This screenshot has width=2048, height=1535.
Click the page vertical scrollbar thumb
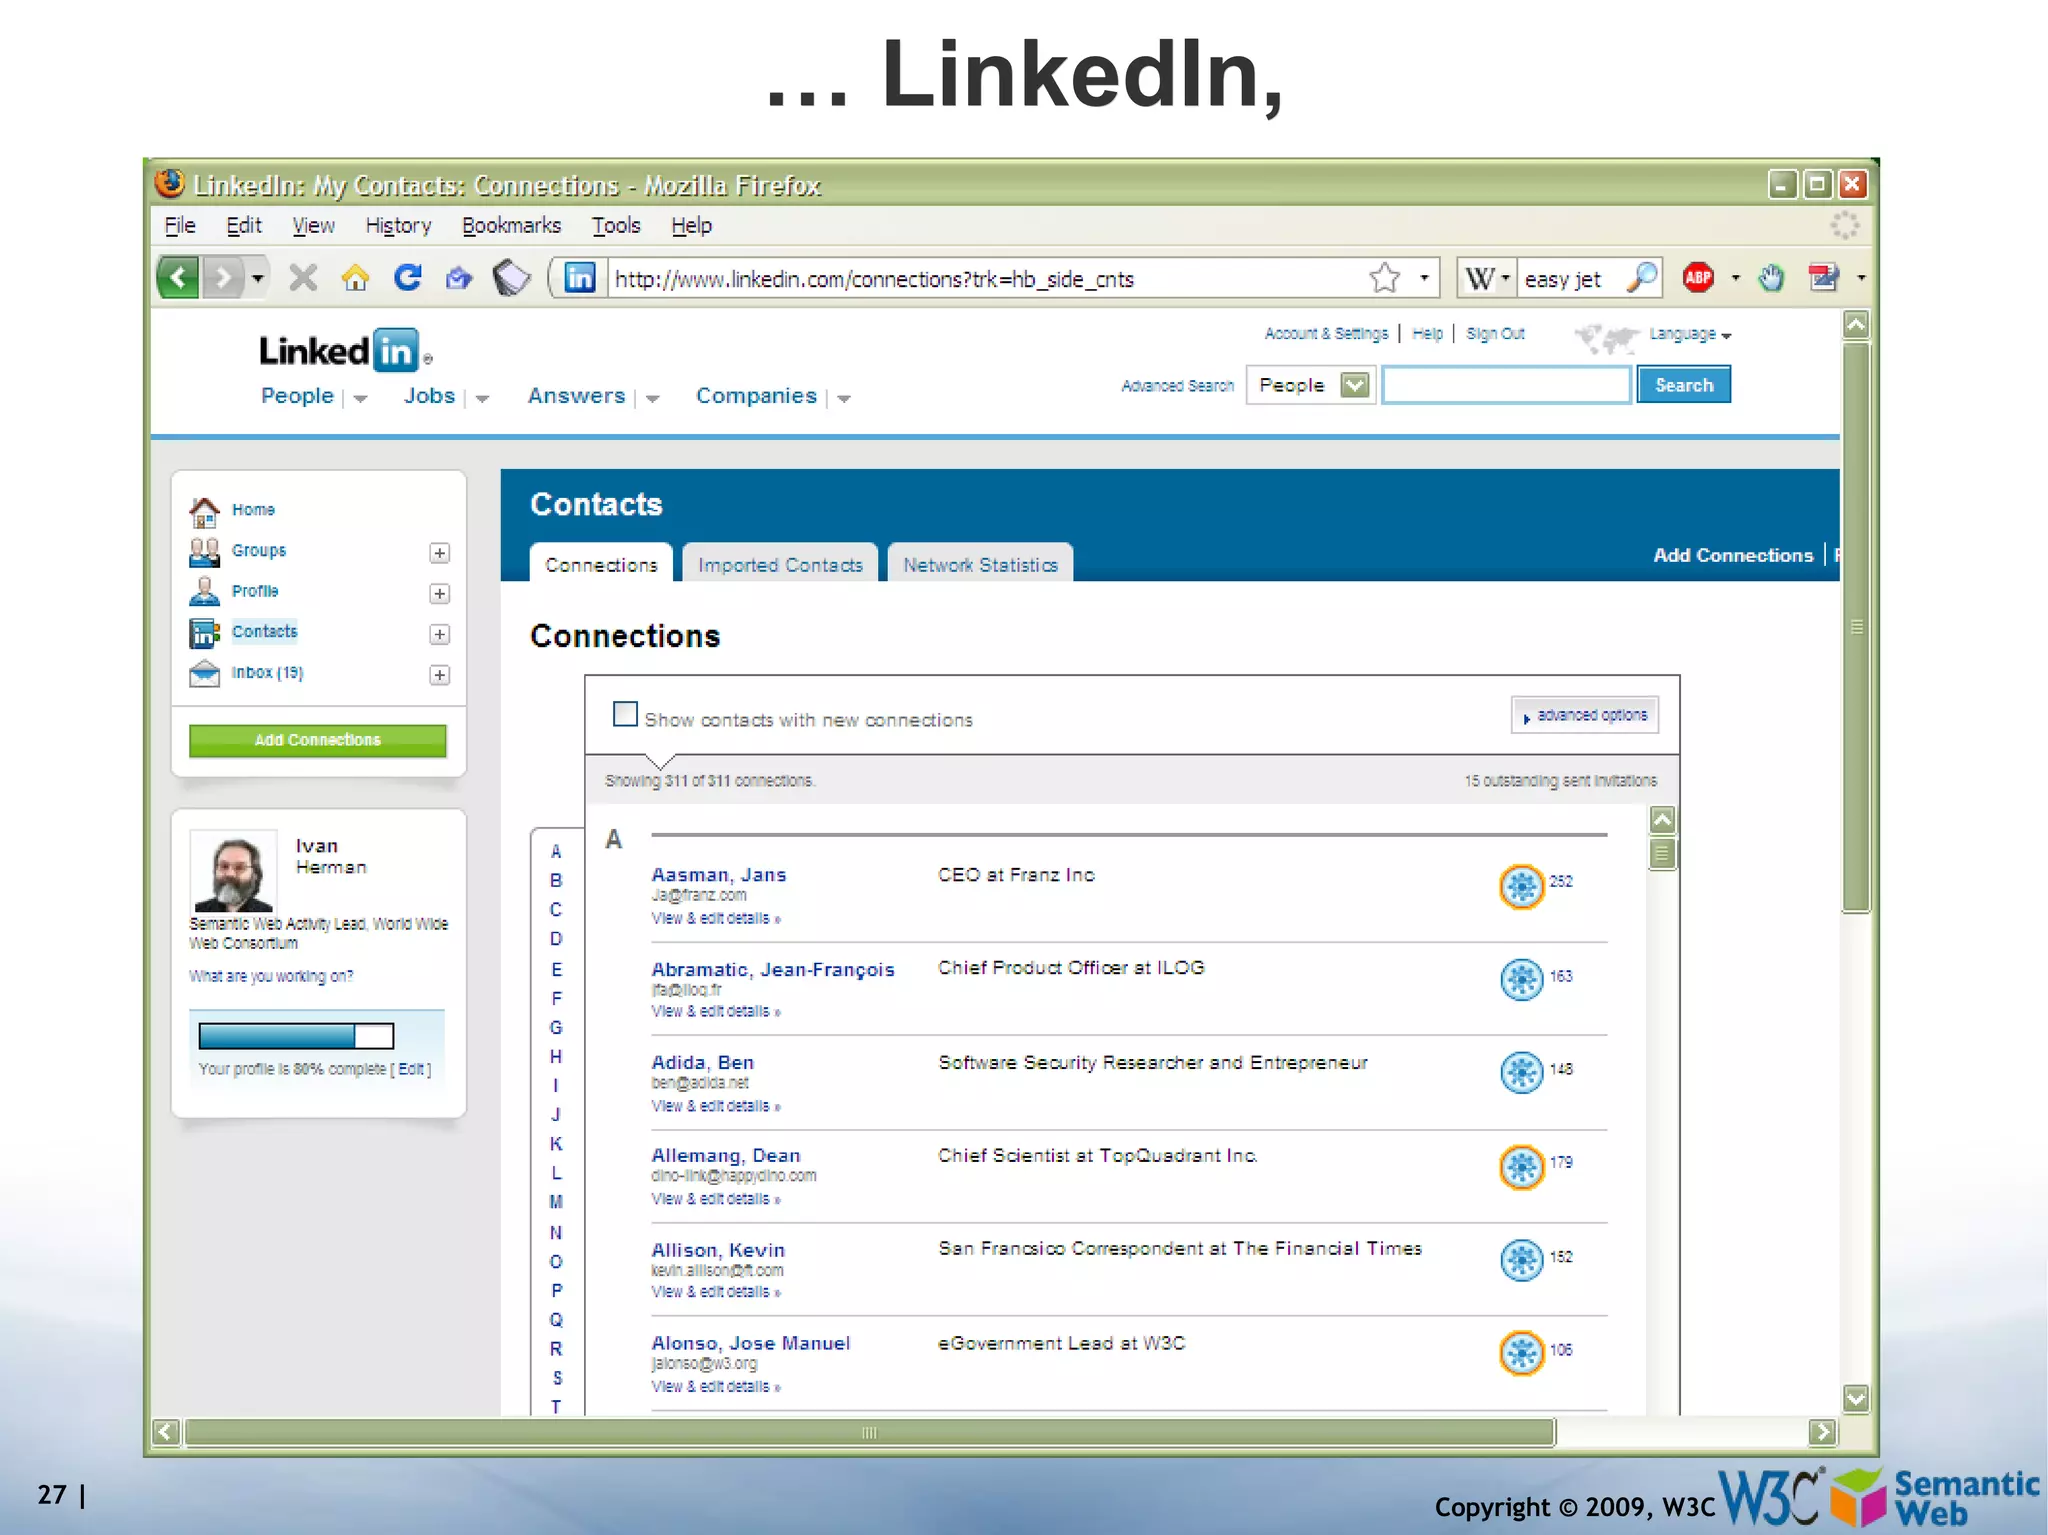pyautogui.click(x=1856, y=627)
